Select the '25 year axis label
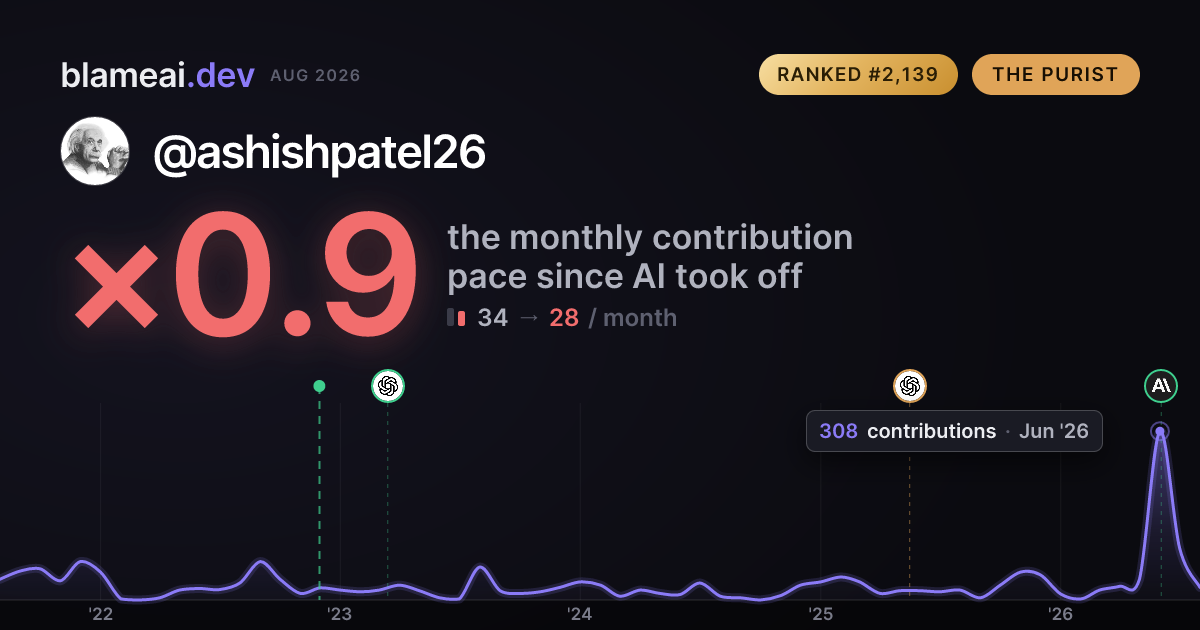This screenshot has height=630, width=1200. [x=820, y=614]
